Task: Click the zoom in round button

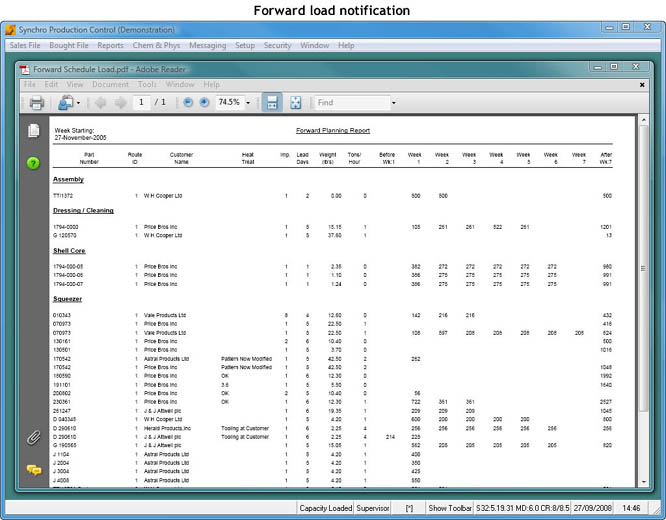Action: [205, 102]
